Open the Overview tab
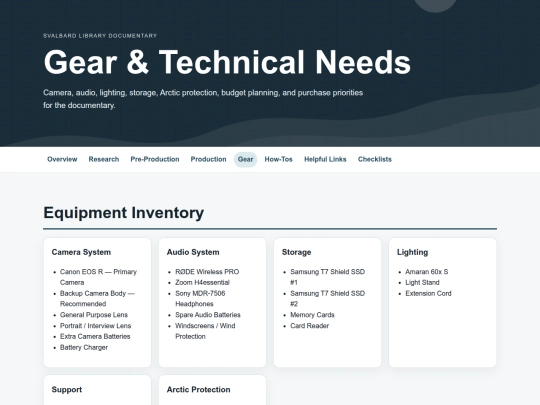This screenshot has height=405, width=540. click(62, 159)
